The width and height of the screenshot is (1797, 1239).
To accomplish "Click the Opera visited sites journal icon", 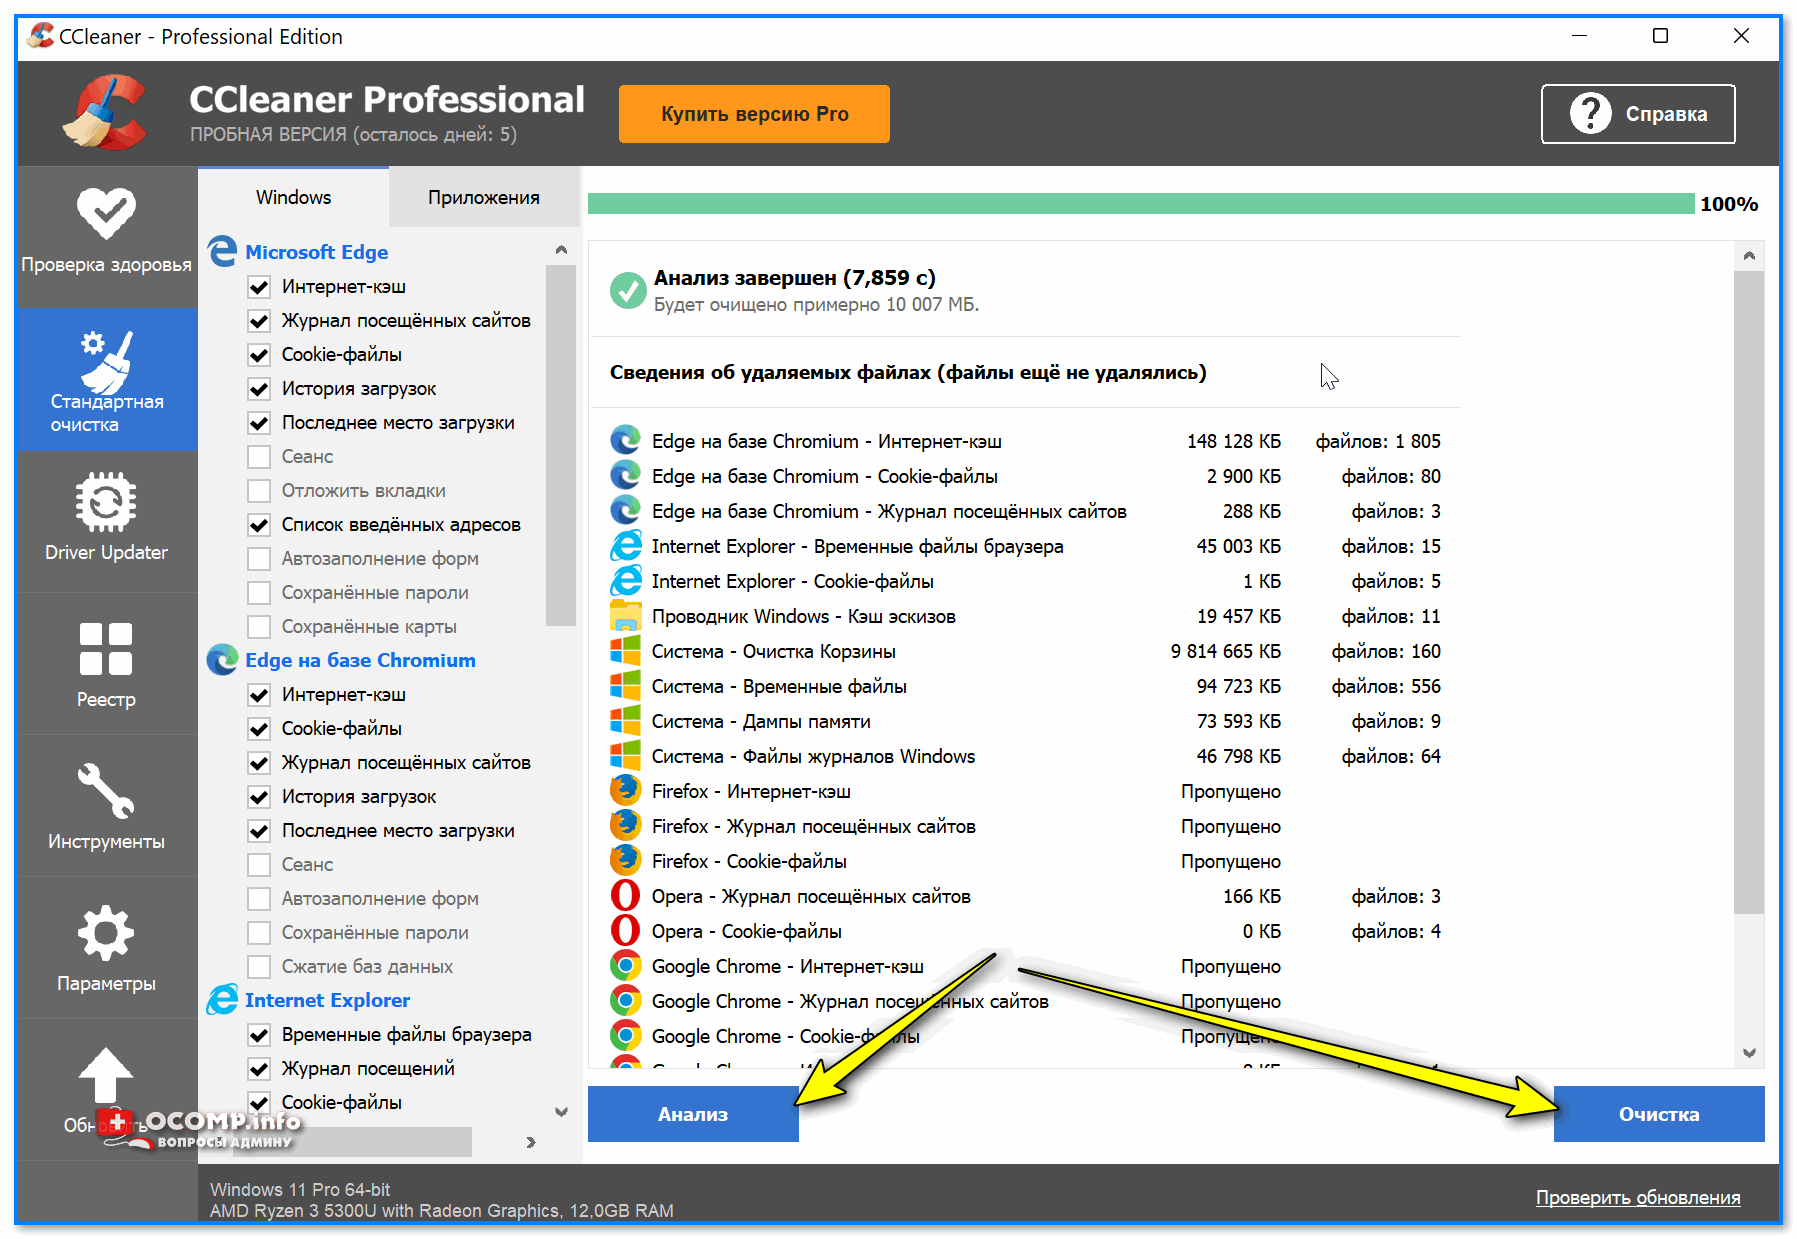I will 626,896.
